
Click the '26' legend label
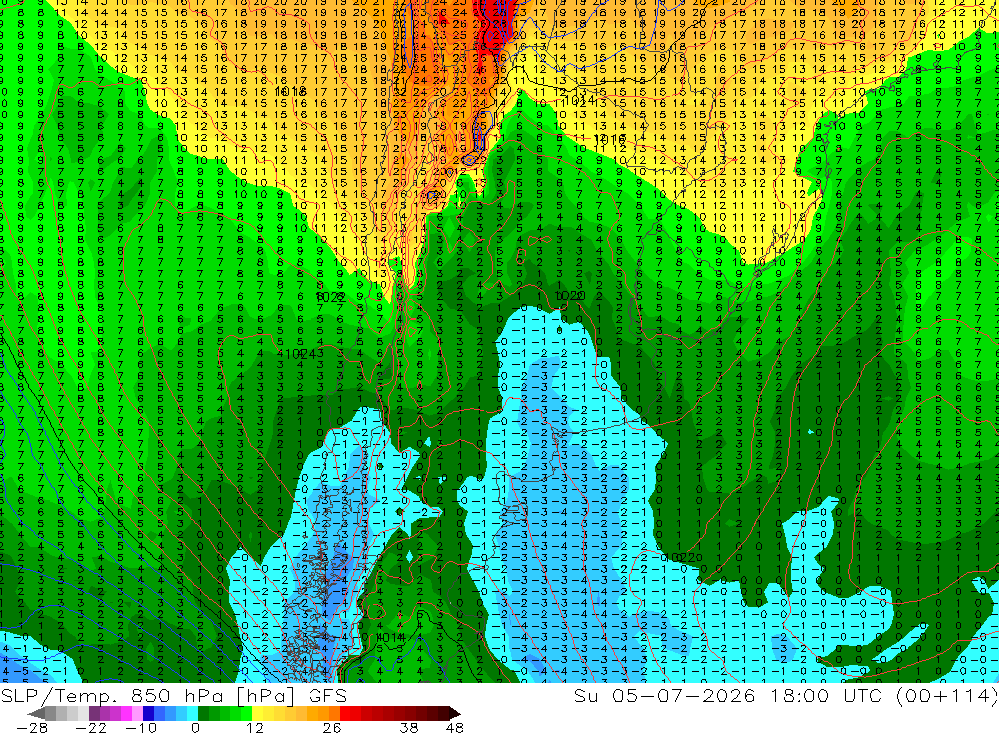coord(331,727)
